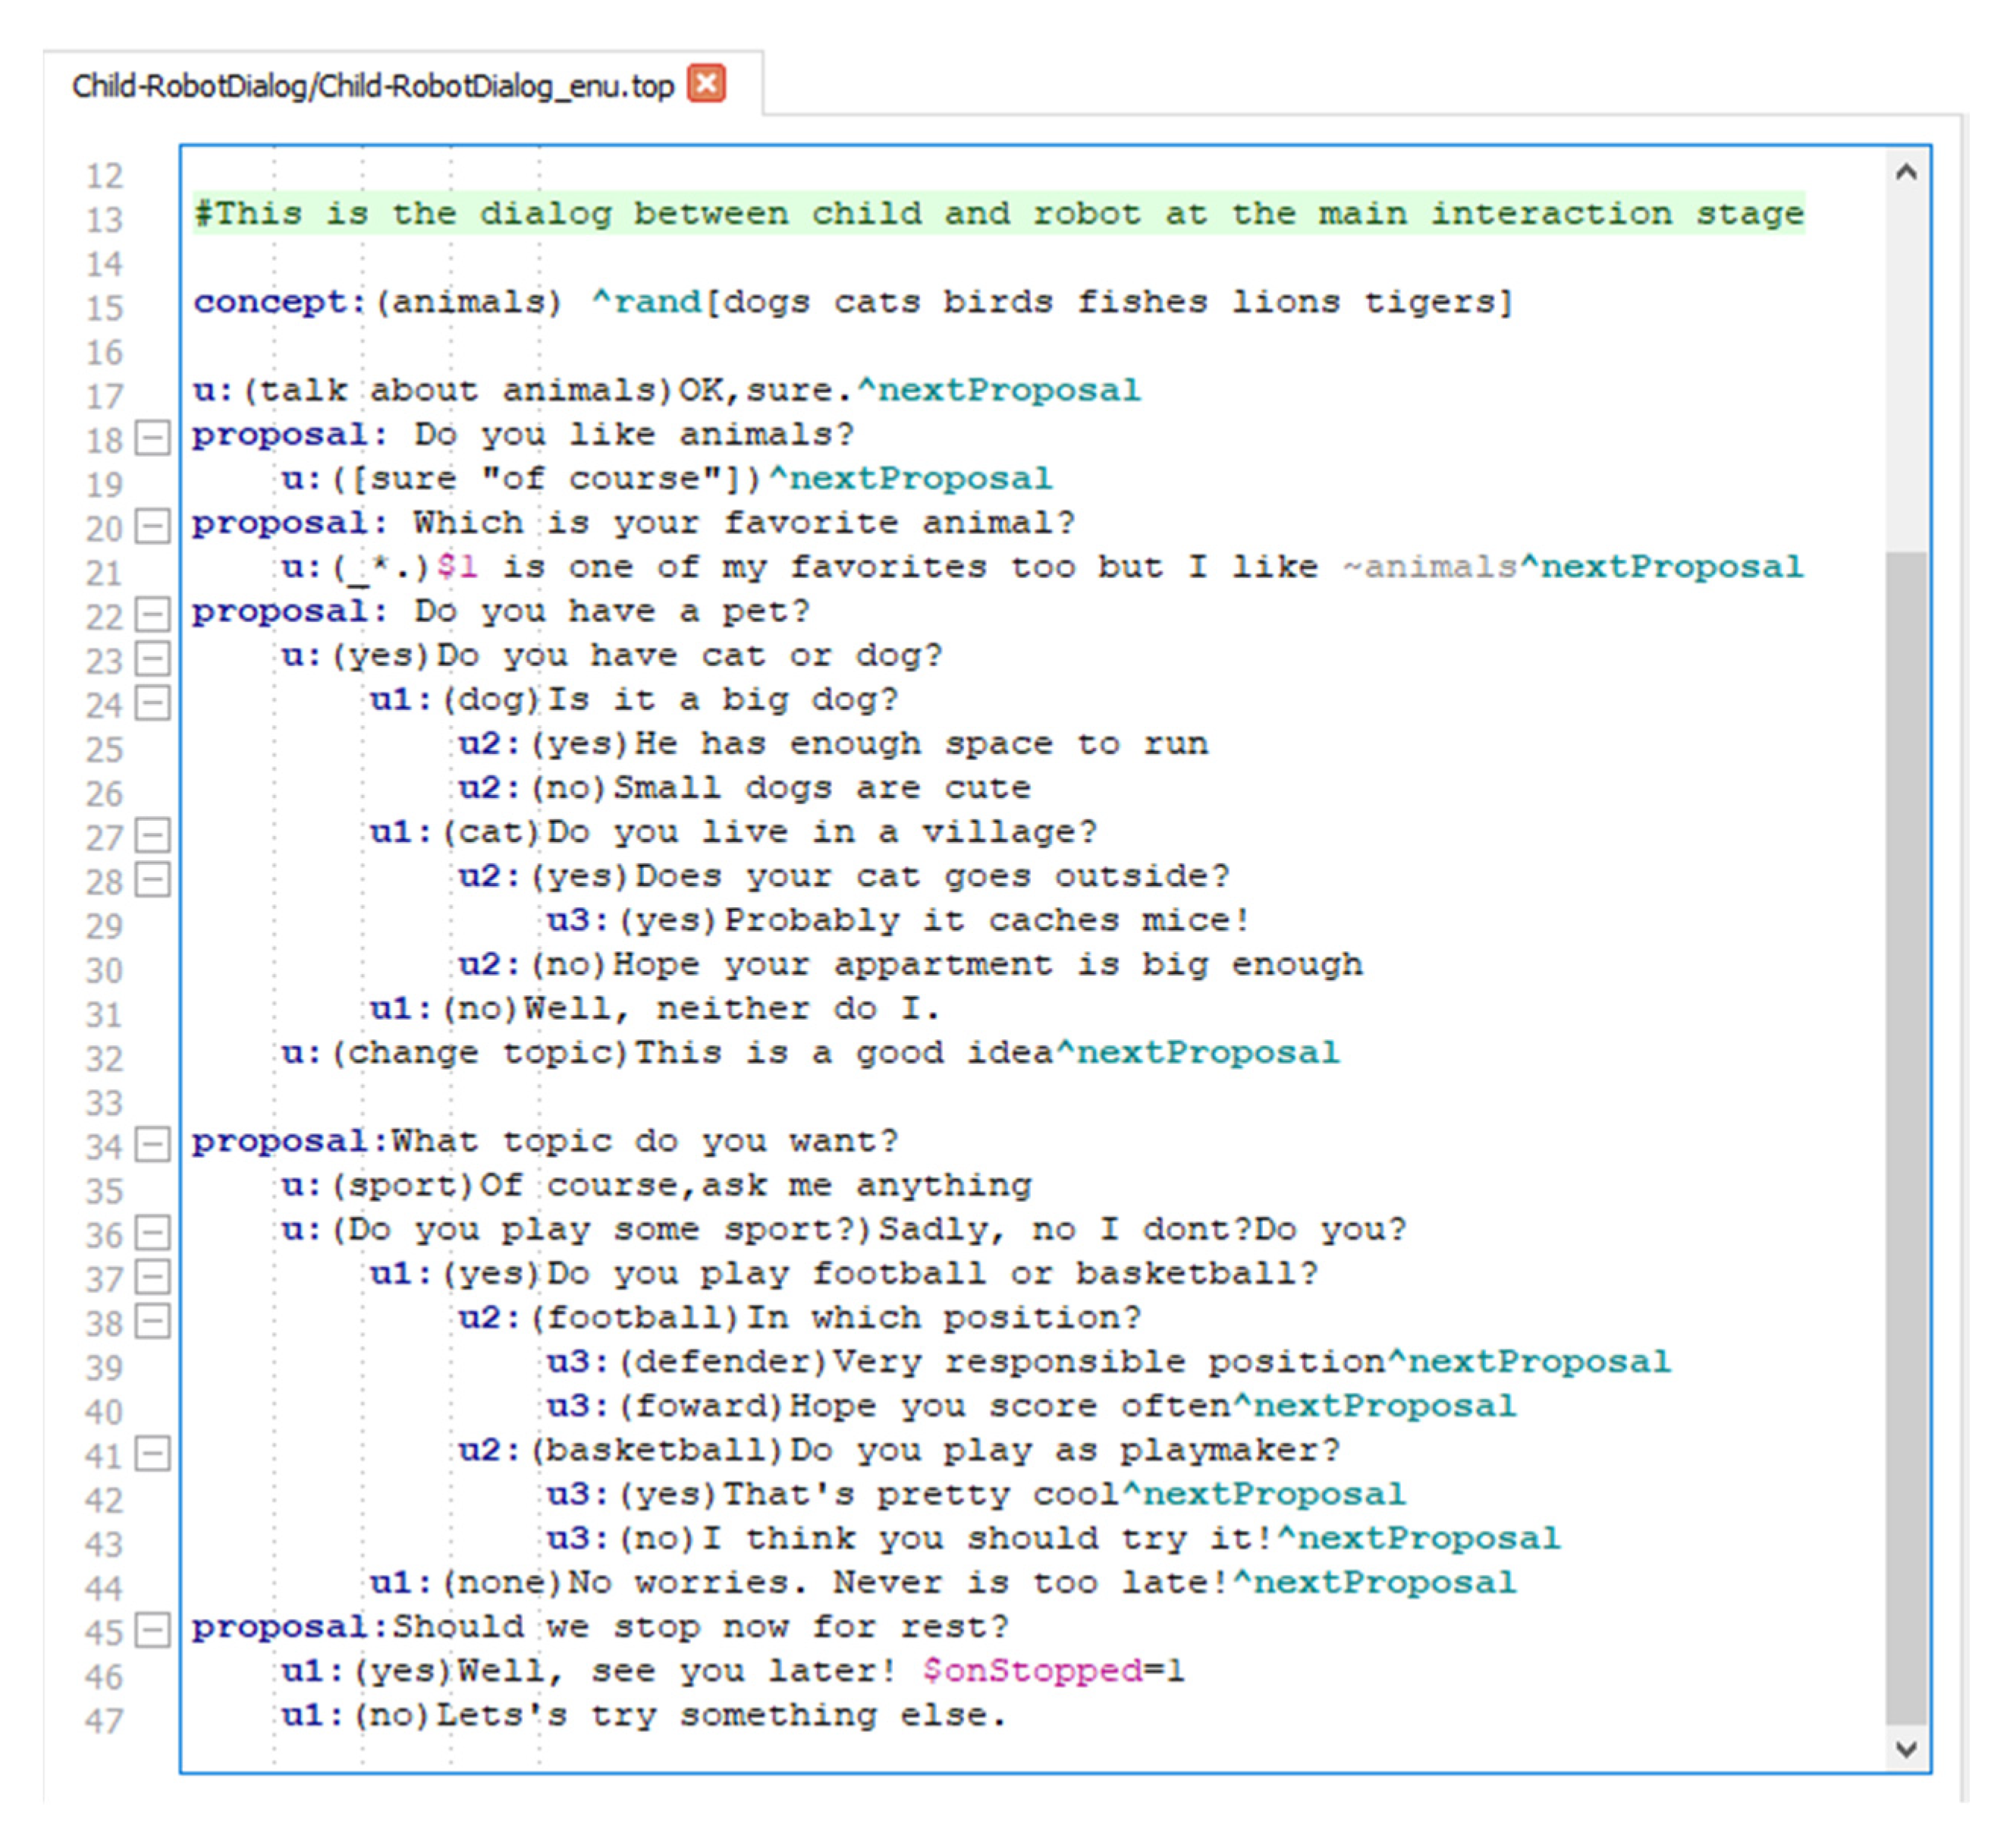The height and width of the screenshot is (1848, 2004).
Task: Click 'In which position?' text
Action: [943, 1318]
